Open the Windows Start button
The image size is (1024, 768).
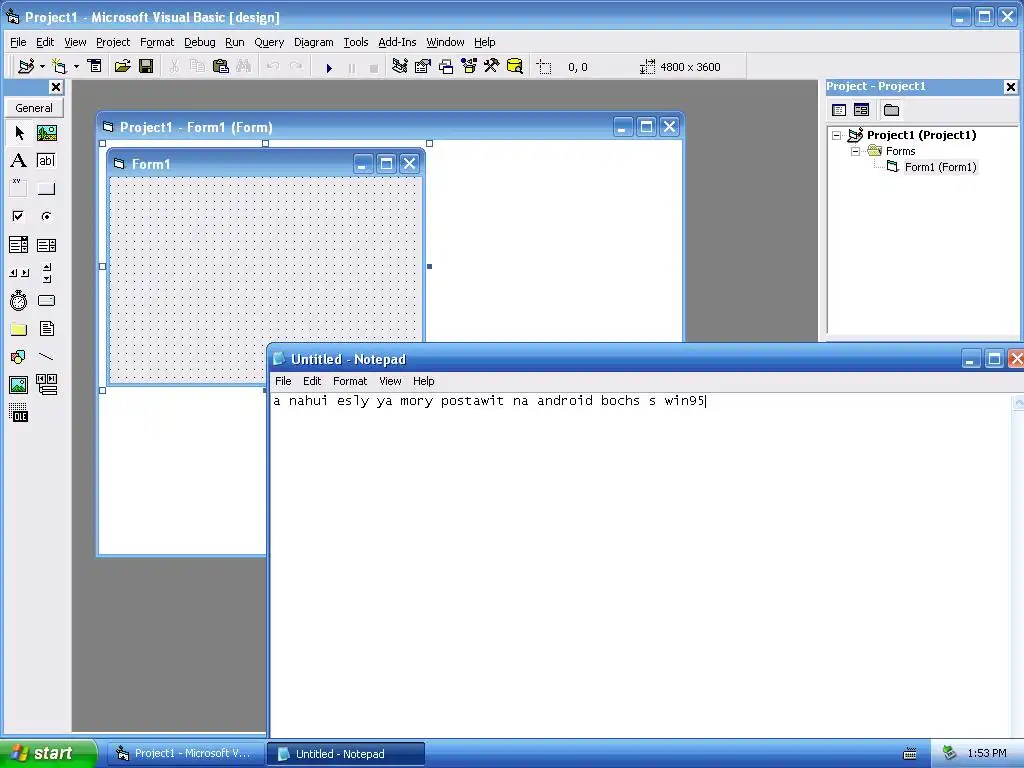click(48, 753)
